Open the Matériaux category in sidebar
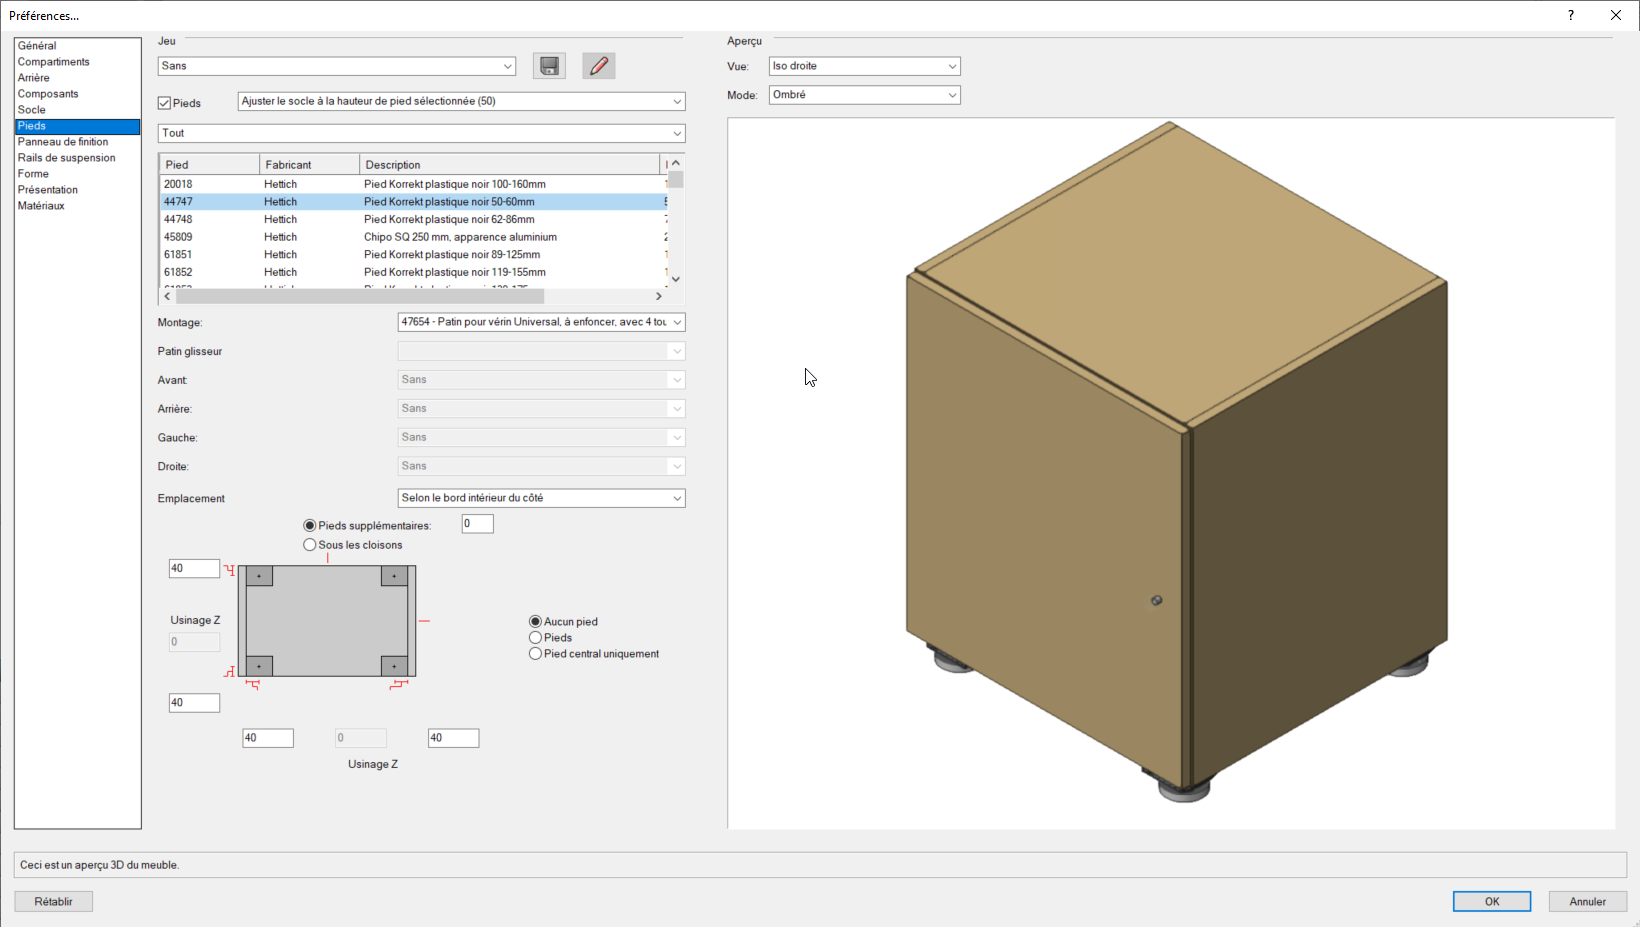Viewport: 1640px width, 927px height. (41, 206)
